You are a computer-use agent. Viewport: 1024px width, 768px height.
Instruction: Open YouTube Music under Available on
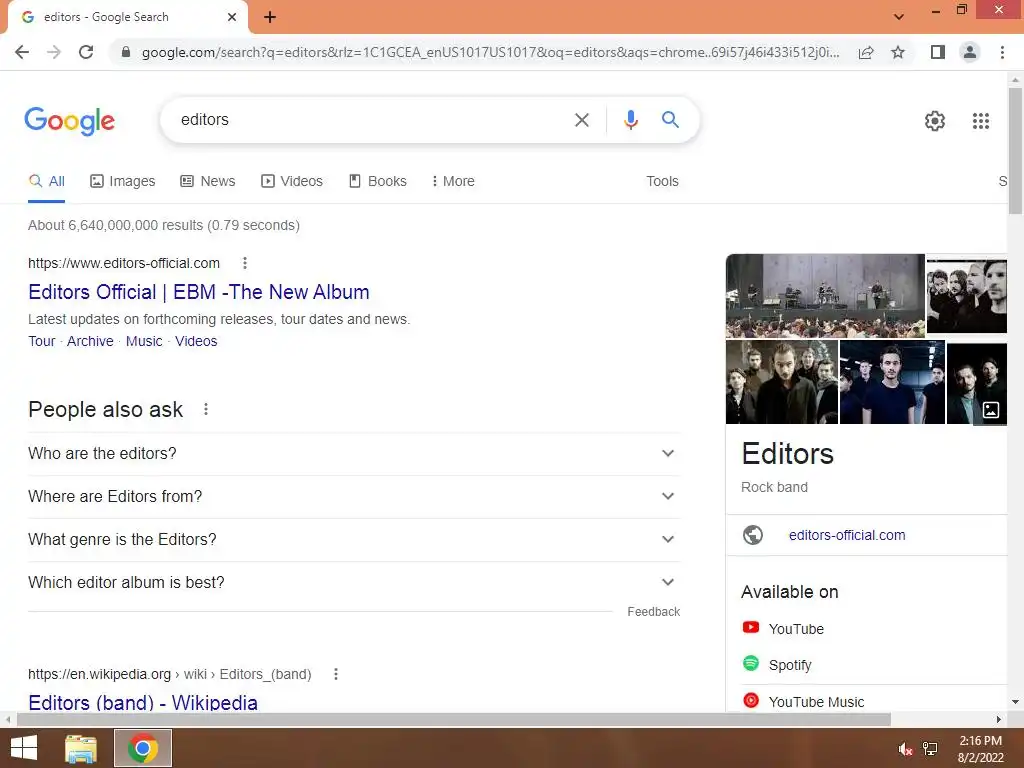[x=816, y=702]
